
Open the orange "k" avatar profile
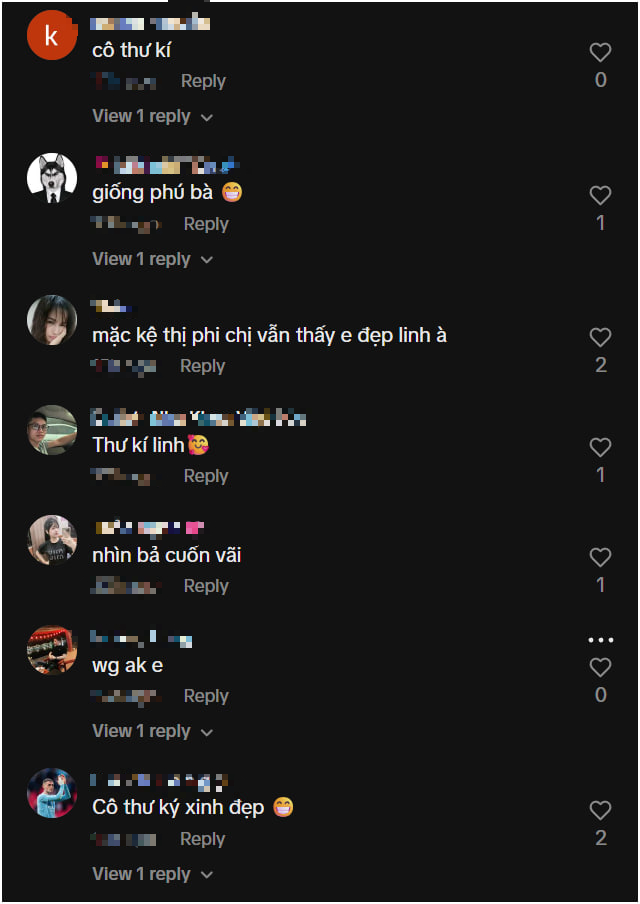tap(52, 38)
